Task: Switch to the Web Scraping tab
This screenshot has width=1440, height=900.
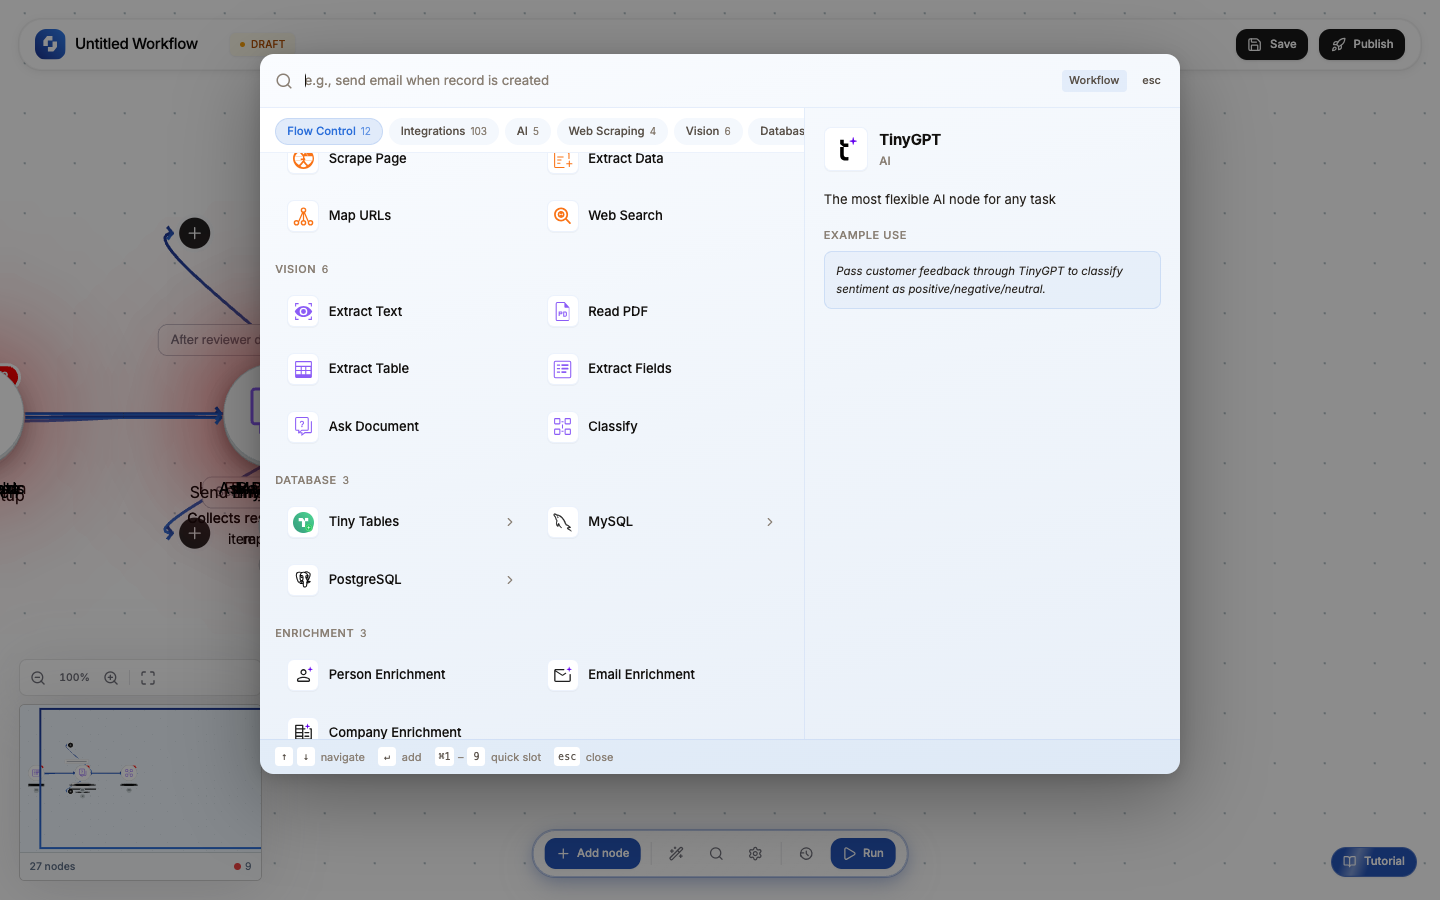Action: click(612, 131)
